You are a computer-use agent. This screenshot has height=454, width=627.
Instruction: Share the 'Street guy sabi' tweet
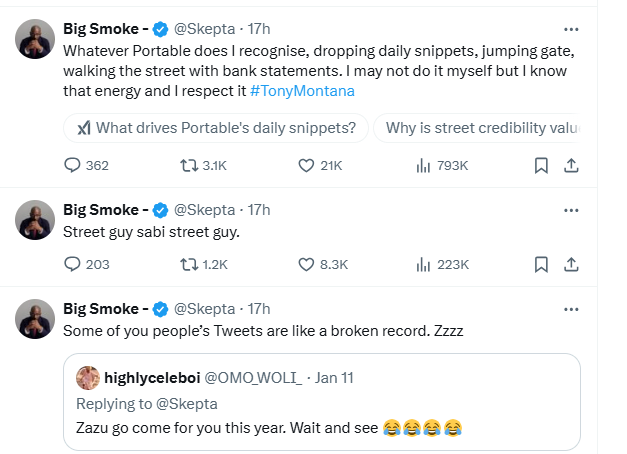[x=570, y=264]
